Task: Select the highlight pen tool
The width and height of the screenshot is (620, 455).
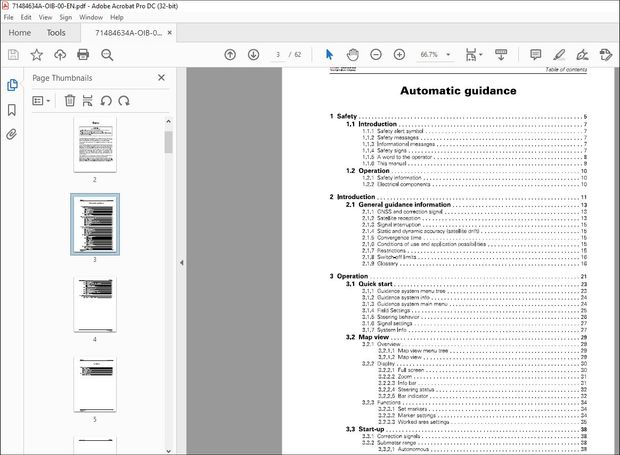Action: 559,55
